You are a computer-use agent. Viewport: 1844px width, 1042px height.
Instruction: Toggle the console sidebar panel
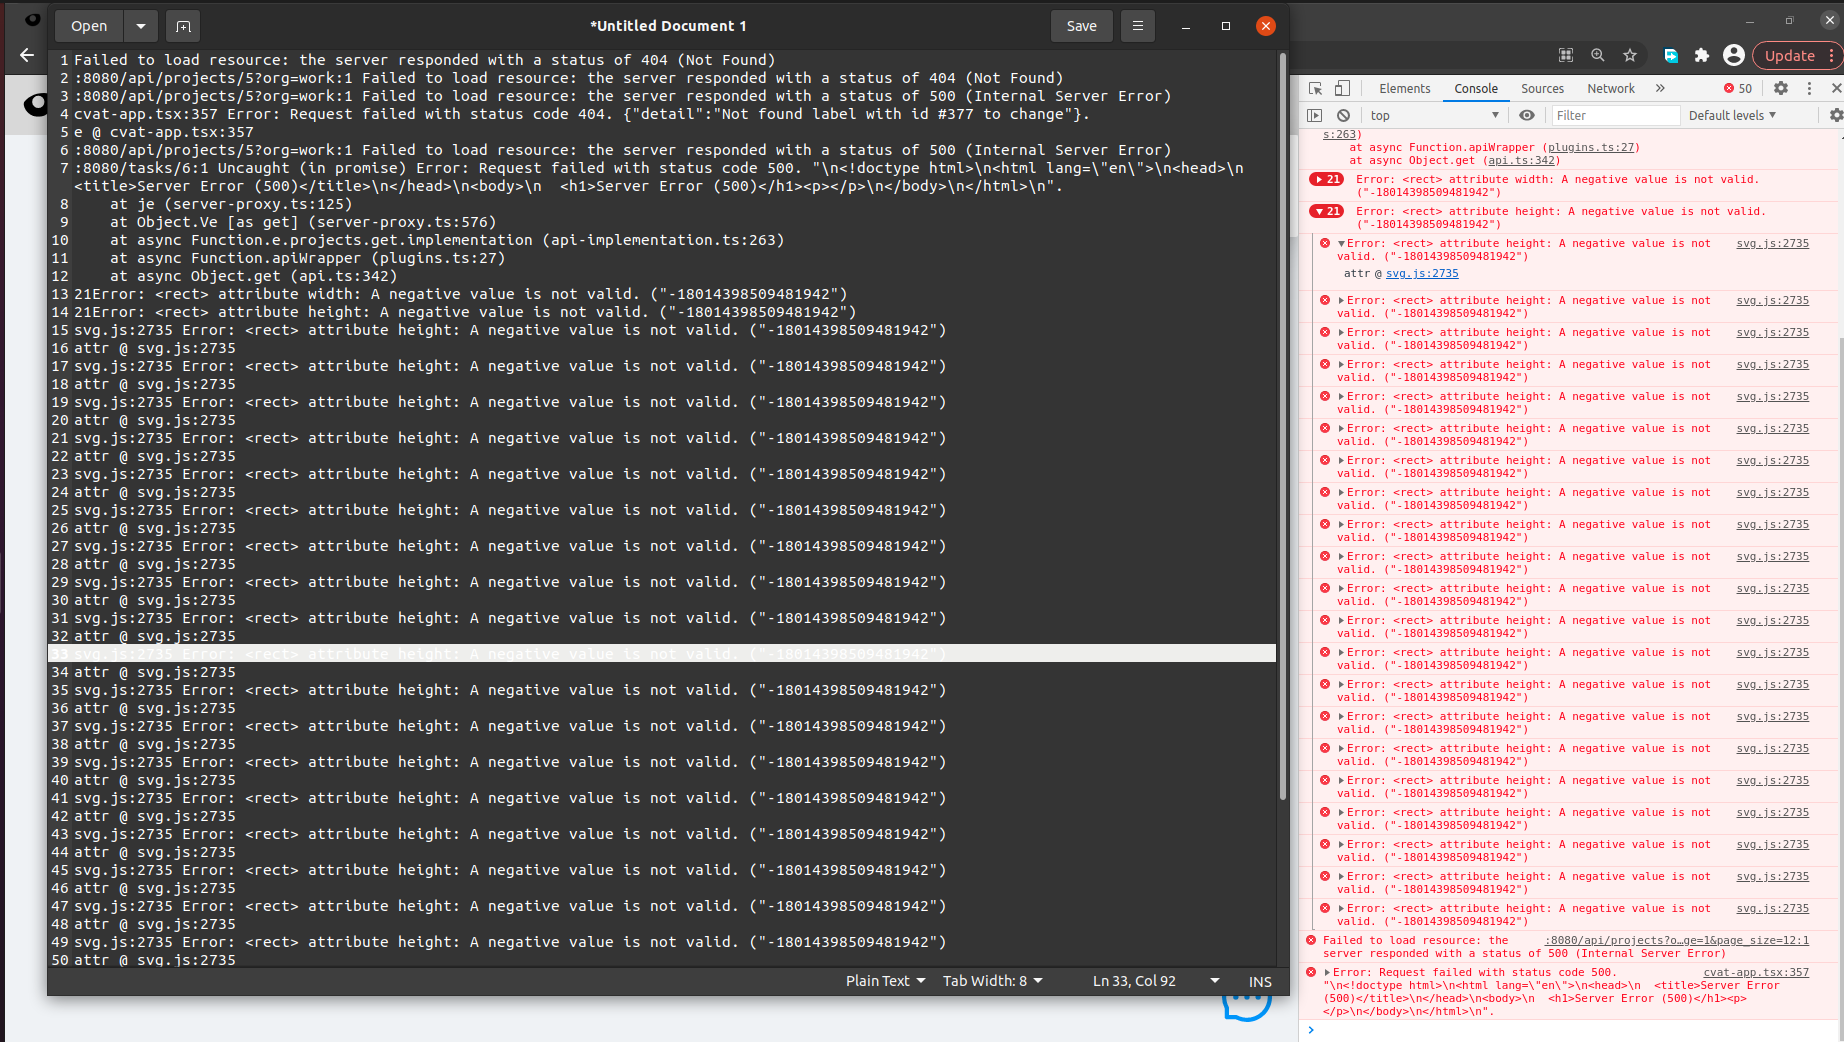point(1315,115)
